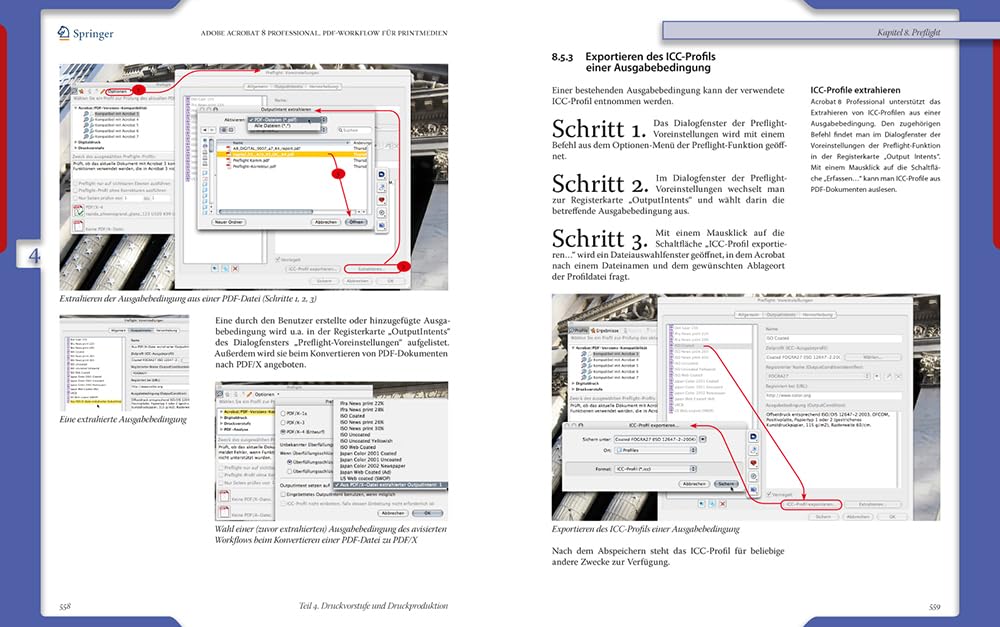Viewport: 1000px width, 627px height.
Task: Open the Ort dropdown showing 'Profiles'
Action: 656,450
